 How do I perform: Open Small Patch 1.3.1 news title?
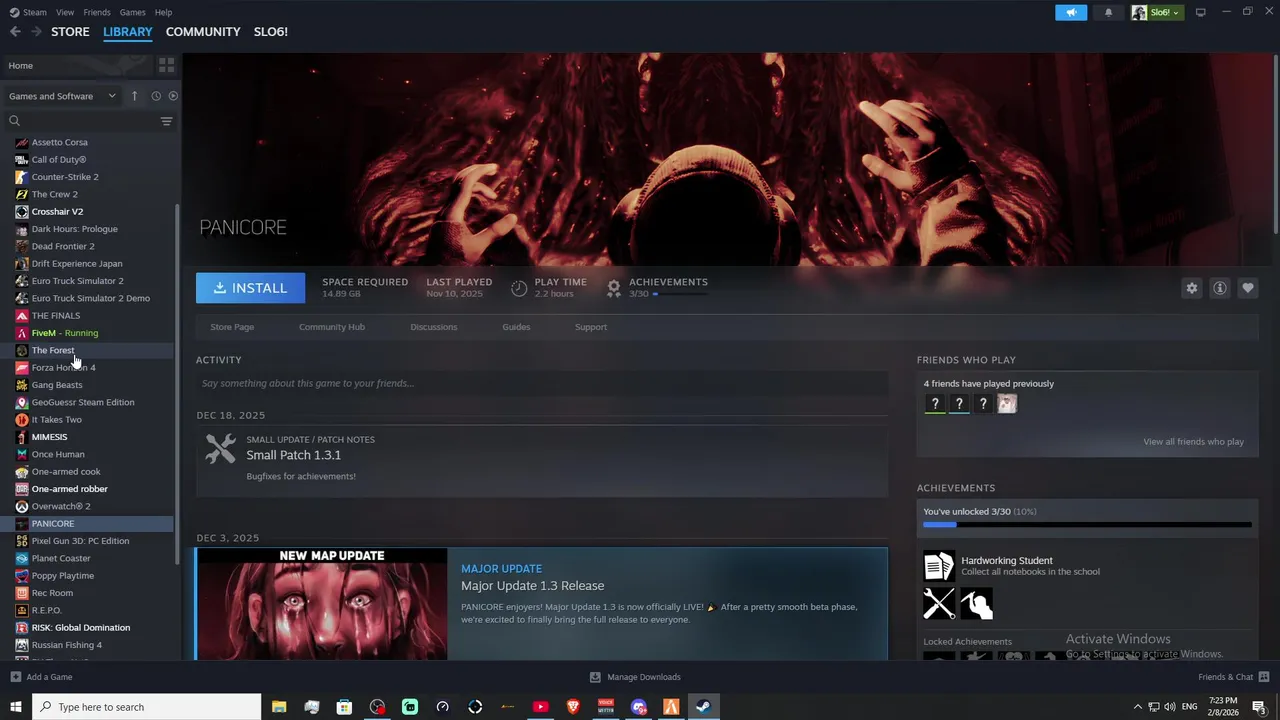pos(294,455)
